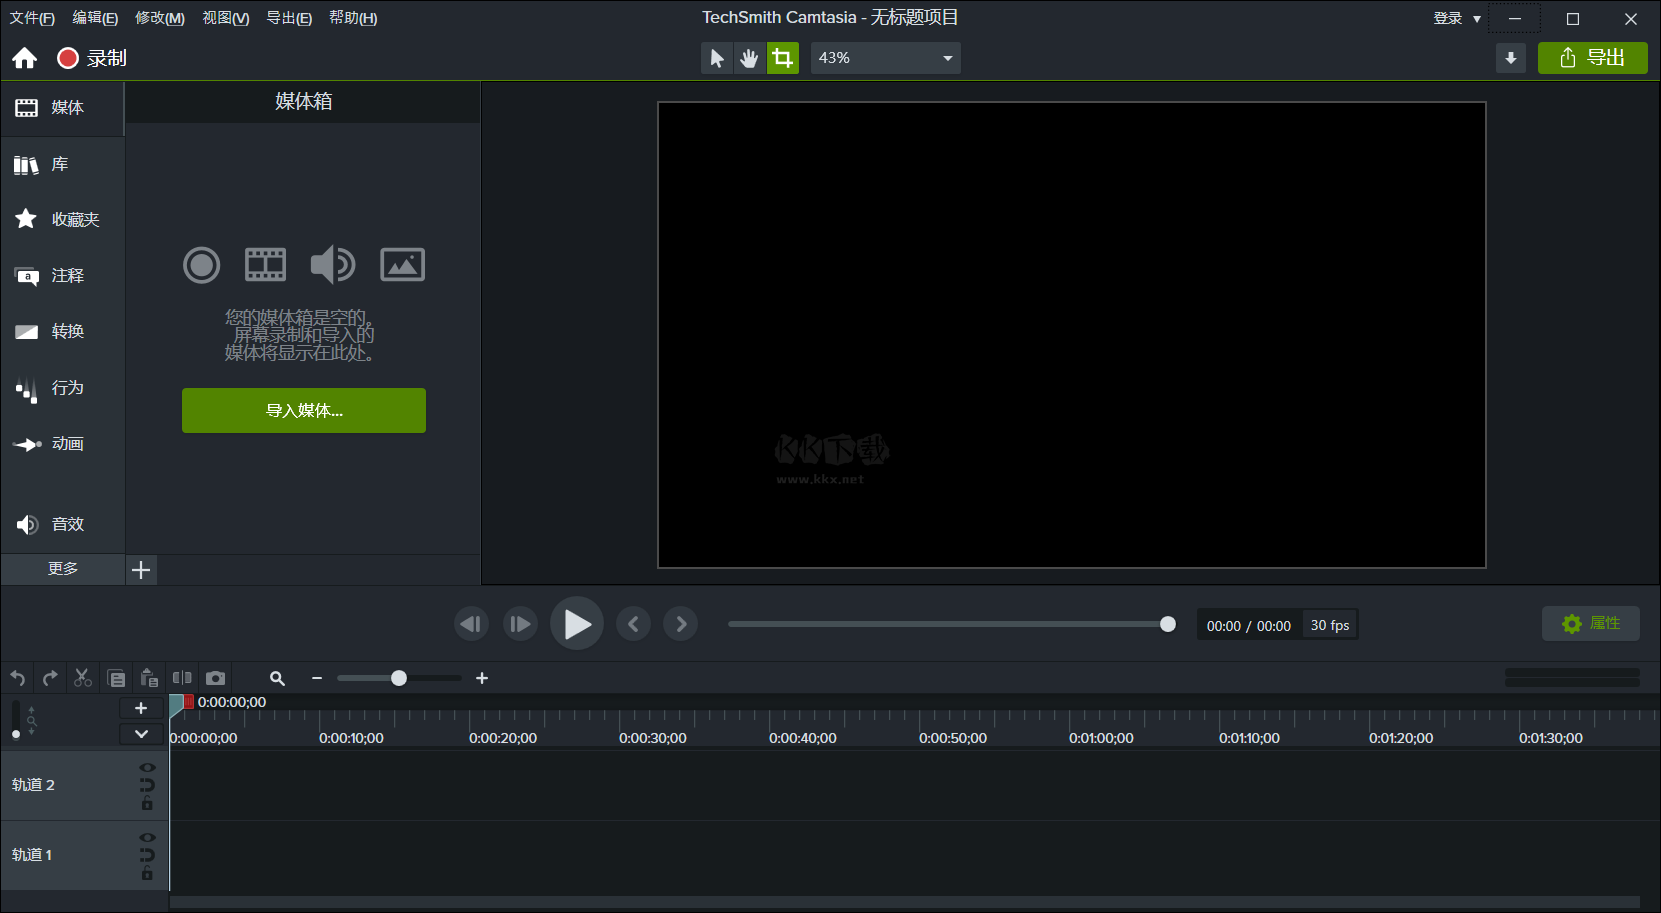Select the Edit arrow tool above the canvas
Viewport: 1661px width, 913px height.
pyautogui.click(x=716, y=58)
